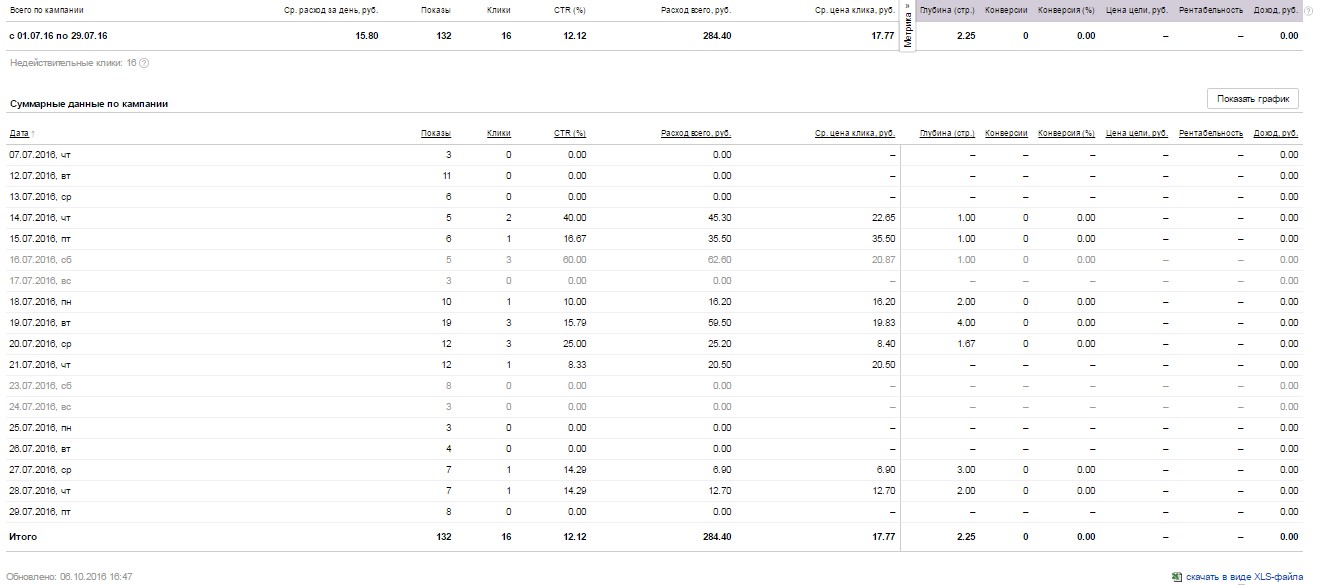Sort table by CTR (%) column link

(x=570, y=133)
